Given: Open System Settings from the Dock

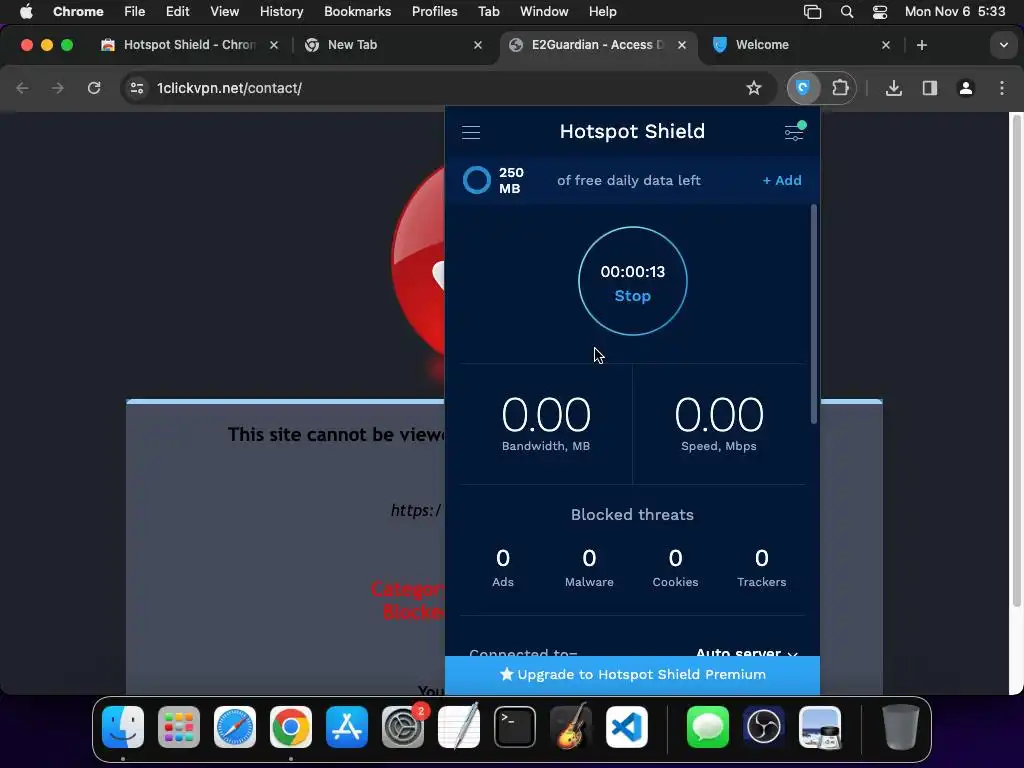Looking at the screenshot, I should pos(403,727).
